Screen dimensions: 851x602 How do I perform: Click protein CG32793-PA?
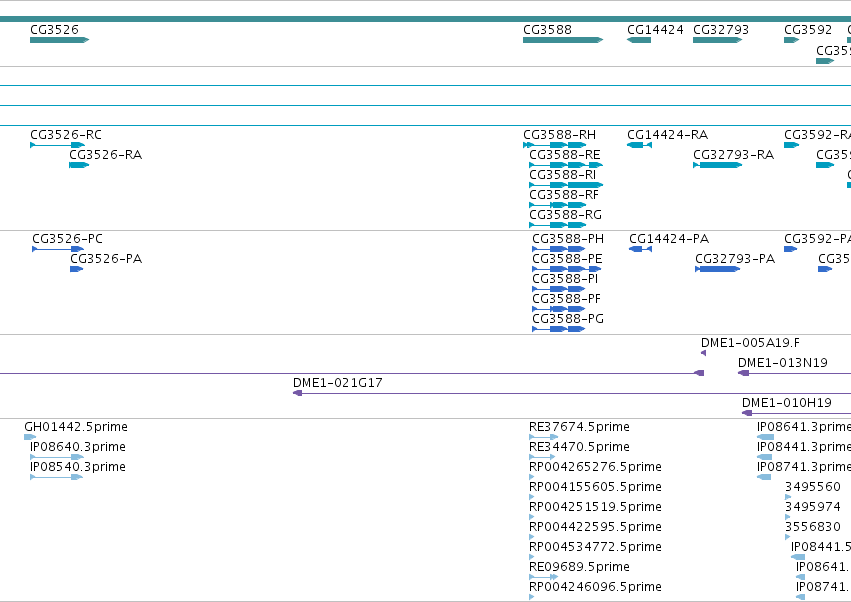(717, 269)
